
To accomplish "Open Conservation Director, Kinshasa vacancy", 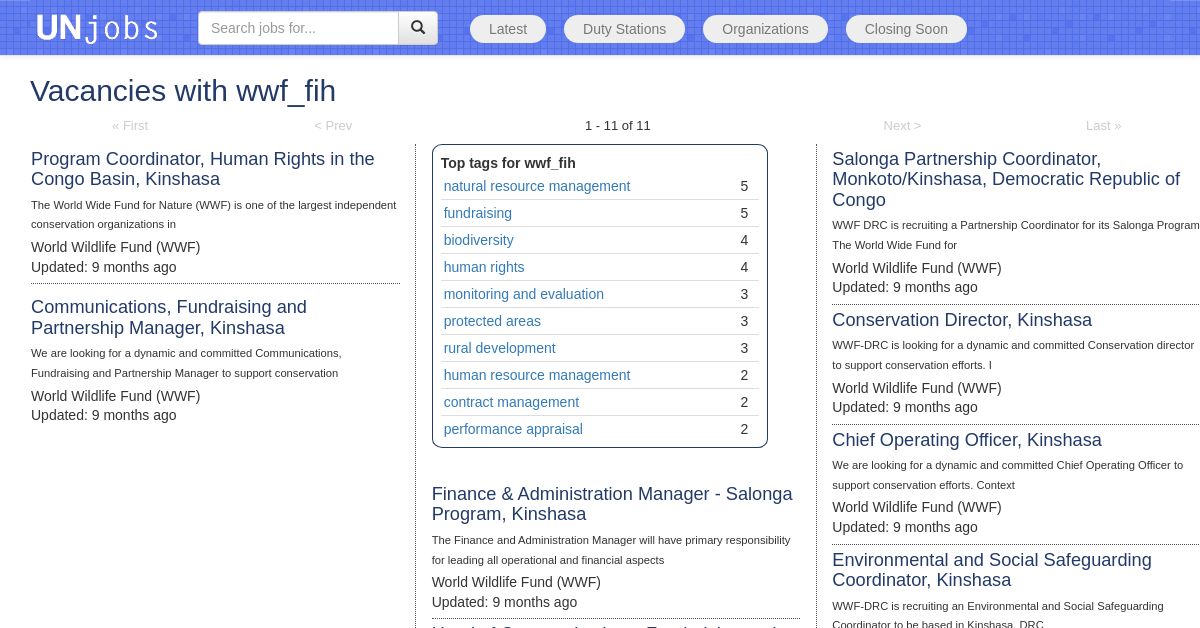I will click(962, 320).
